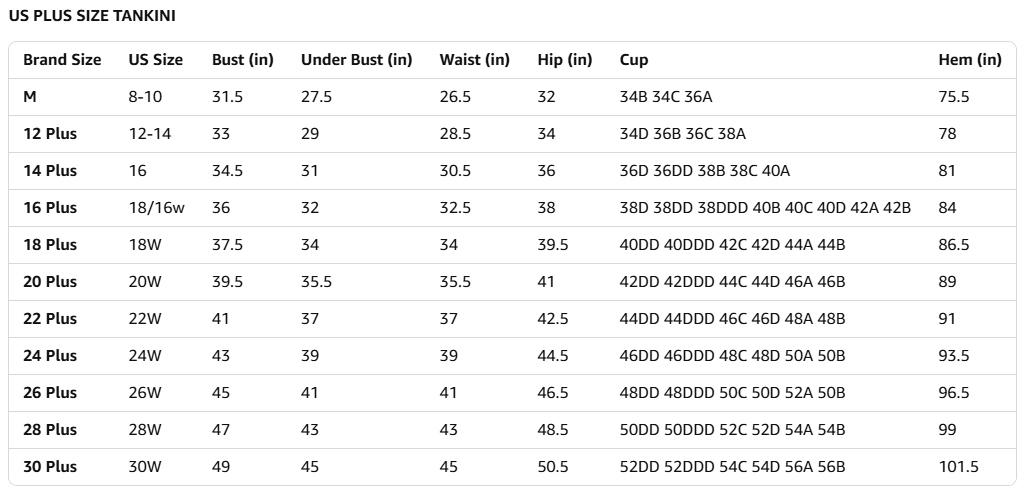This screenshot has width=1026, height=494.
Task: Click the 14 Plus brand size cell
Action: (x=50, y=171)
